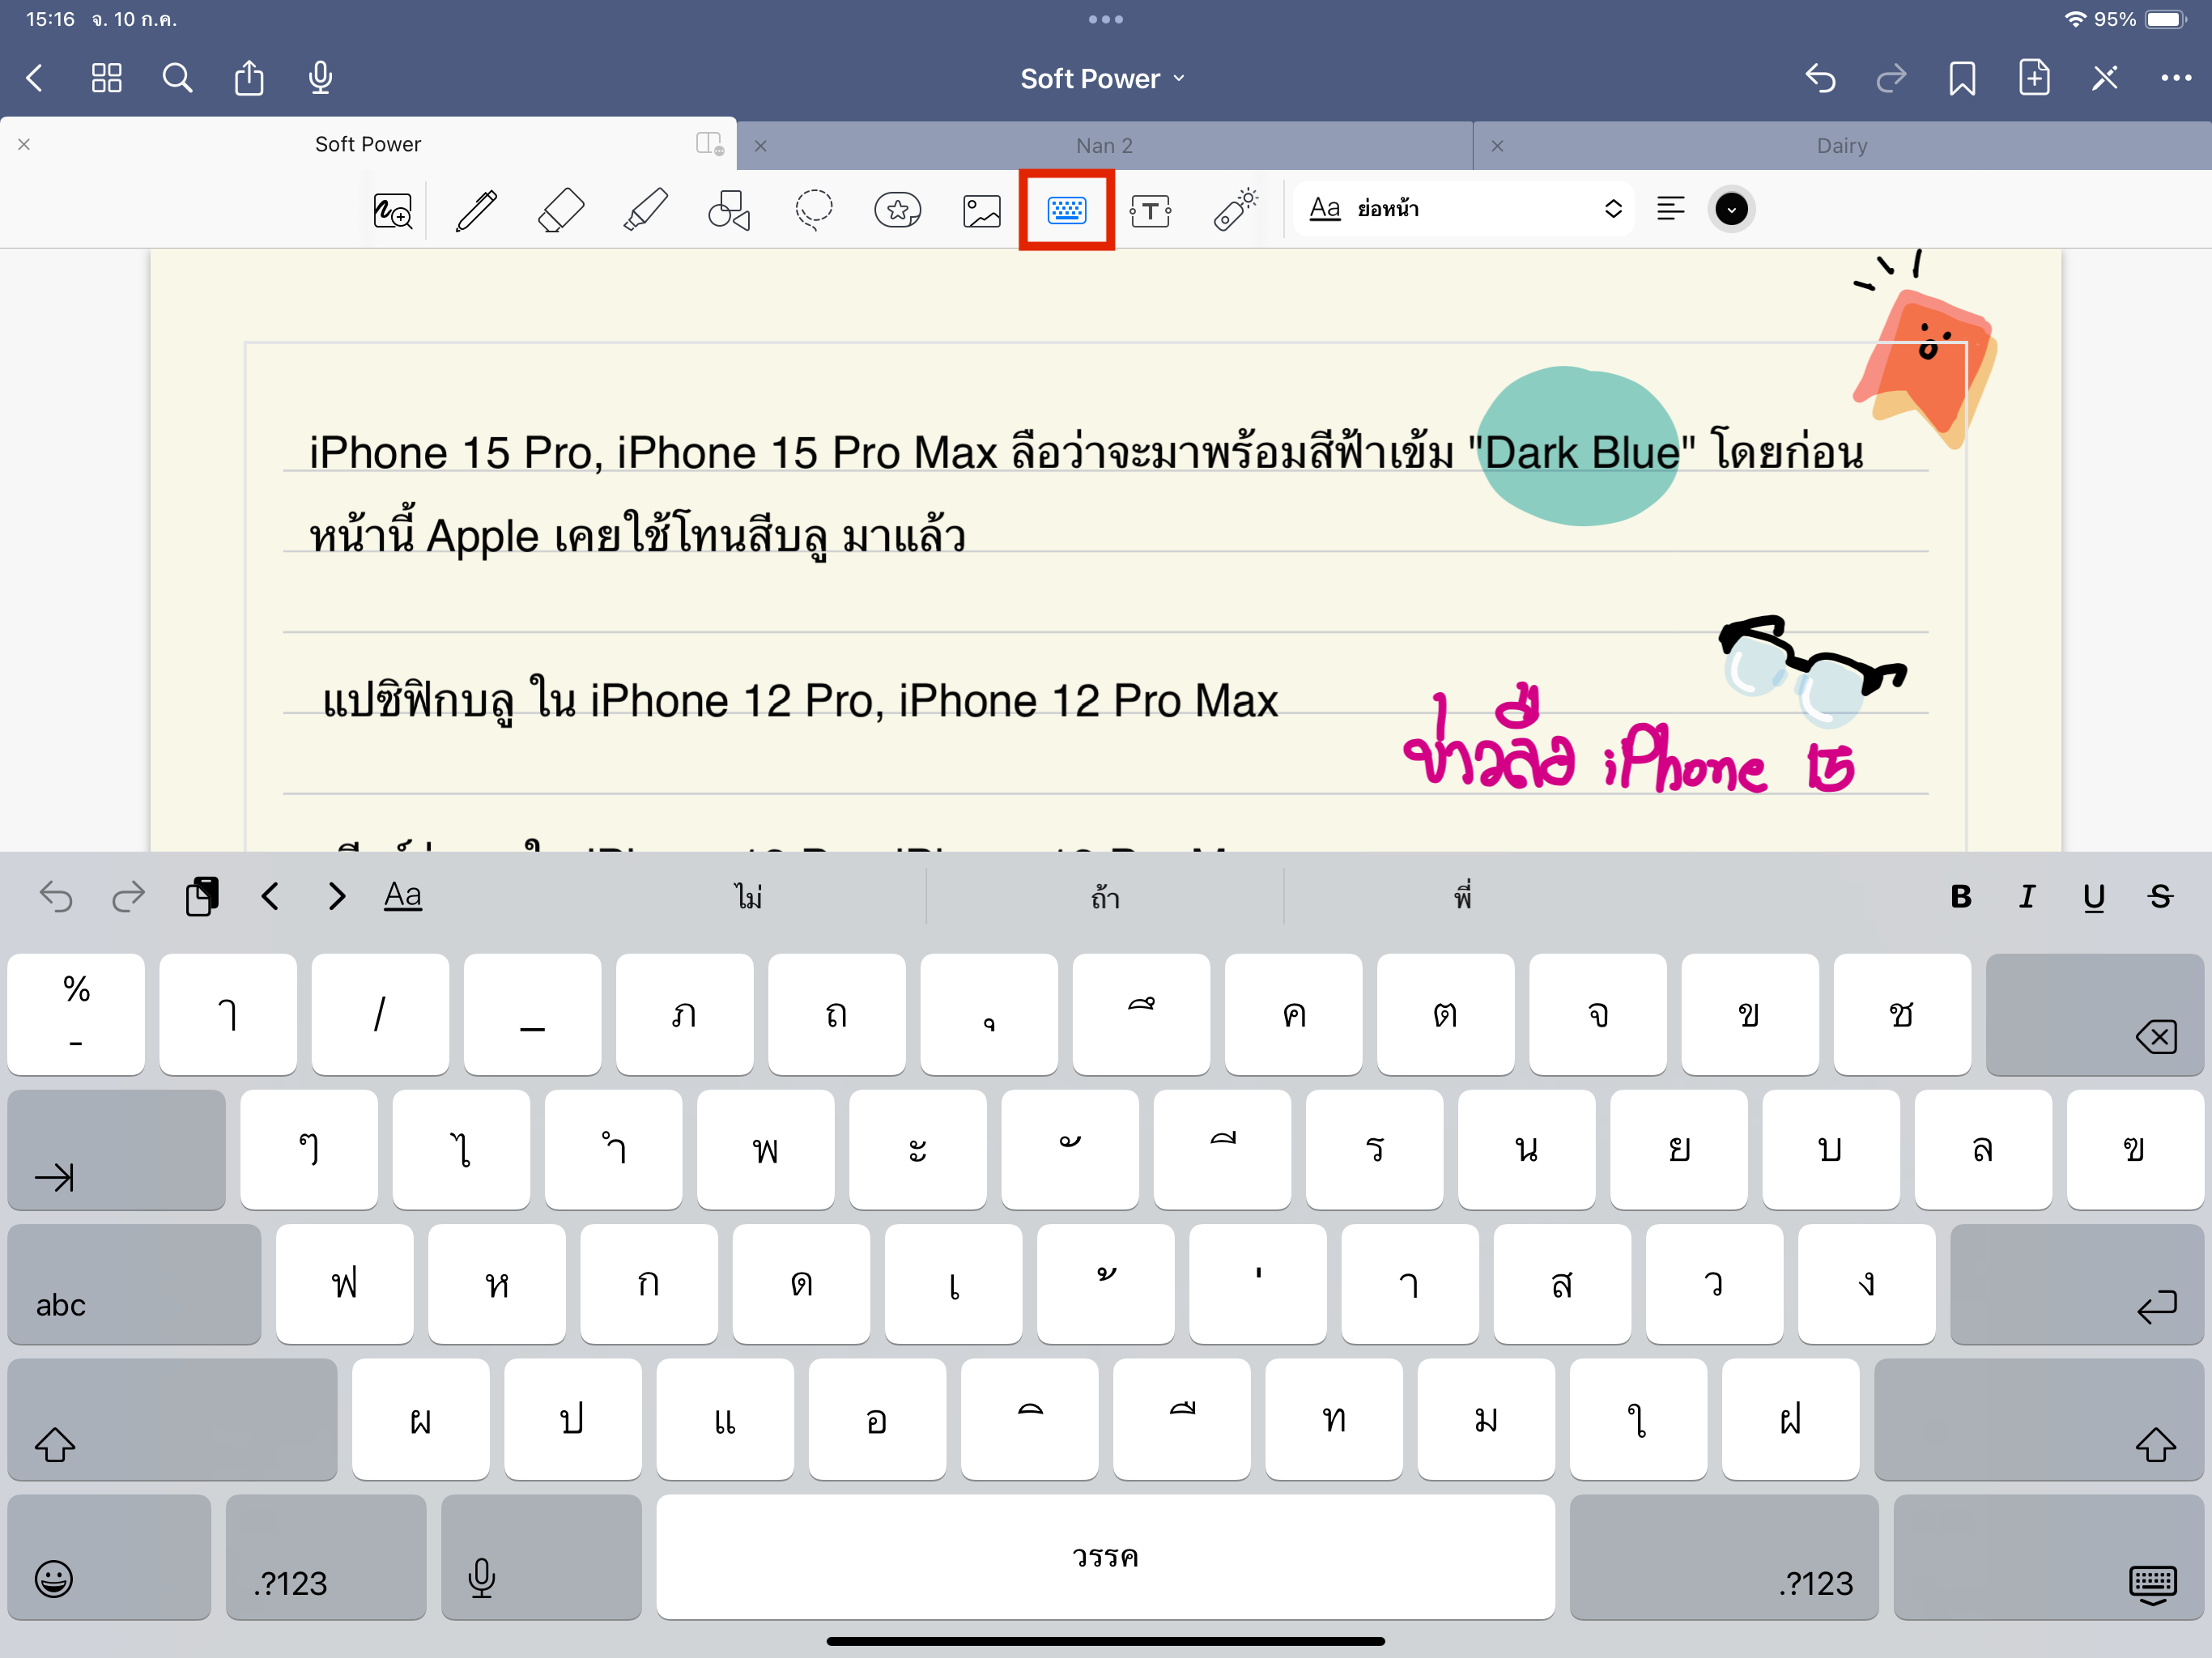Select the Eraser tool
Viewport: 2212px width, 1658px height.
pyautogui.click(x=560, y=210)
